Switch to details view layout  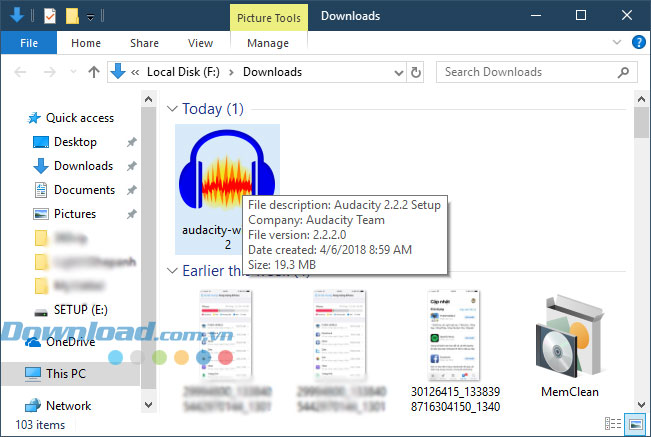[613, 425]
